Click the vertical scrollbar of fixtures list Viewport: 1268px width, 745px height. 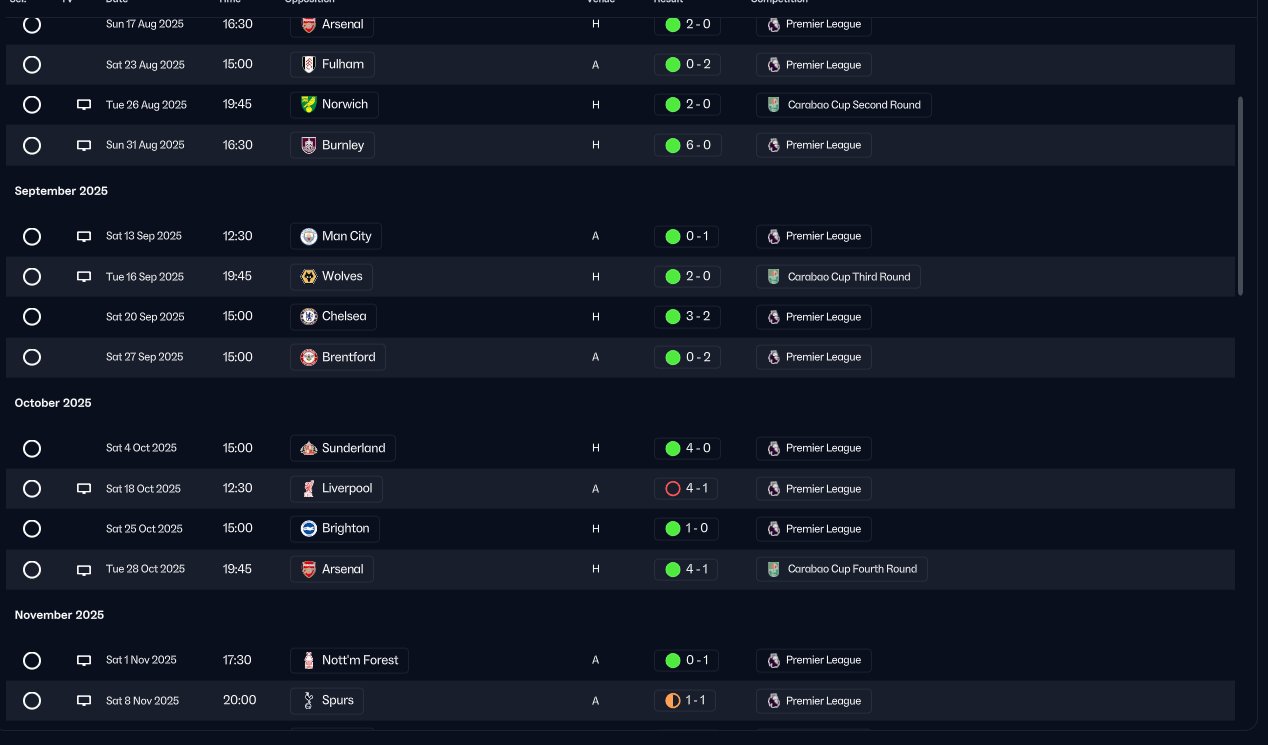point(1241,195)
